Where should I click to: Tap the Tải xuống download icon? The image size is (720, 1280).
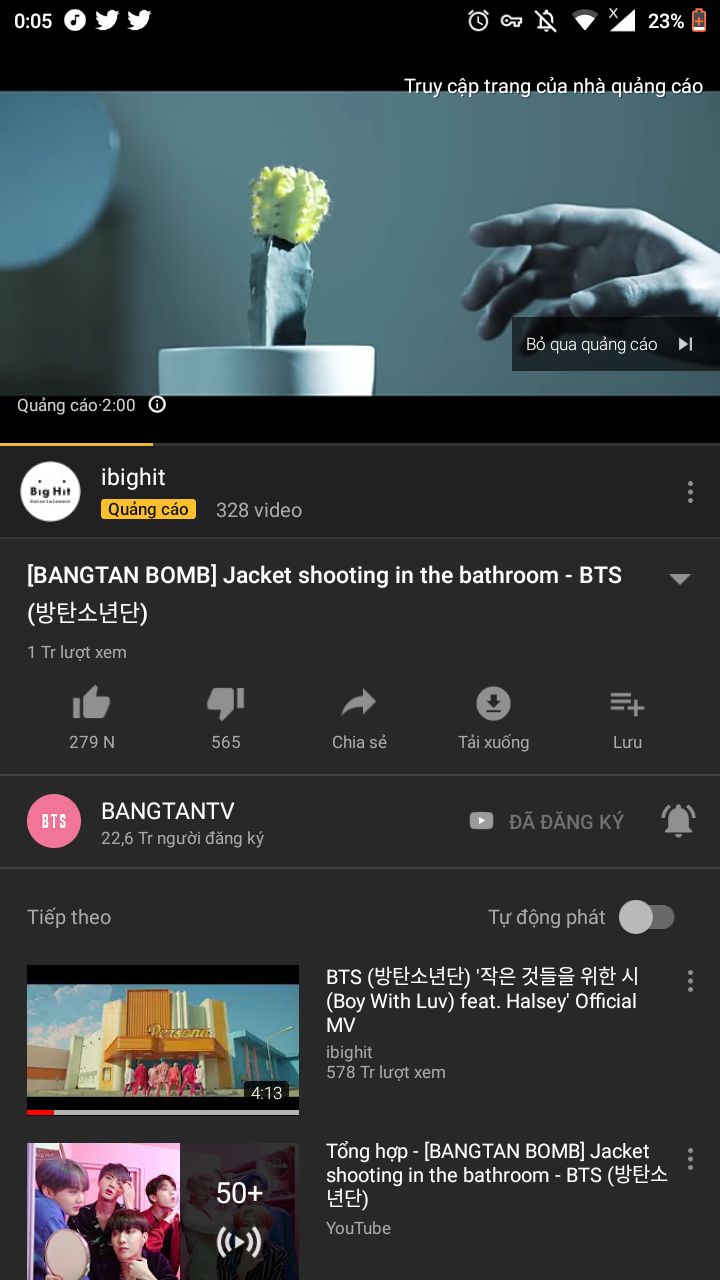pos(493,704)
